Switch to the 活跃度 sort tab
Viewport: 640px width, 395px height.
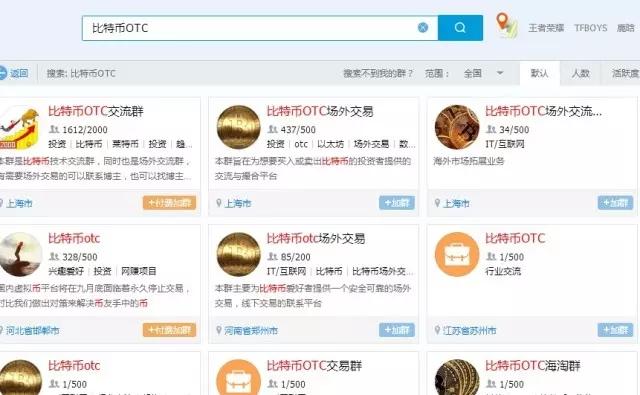click(x=624, y=73)
